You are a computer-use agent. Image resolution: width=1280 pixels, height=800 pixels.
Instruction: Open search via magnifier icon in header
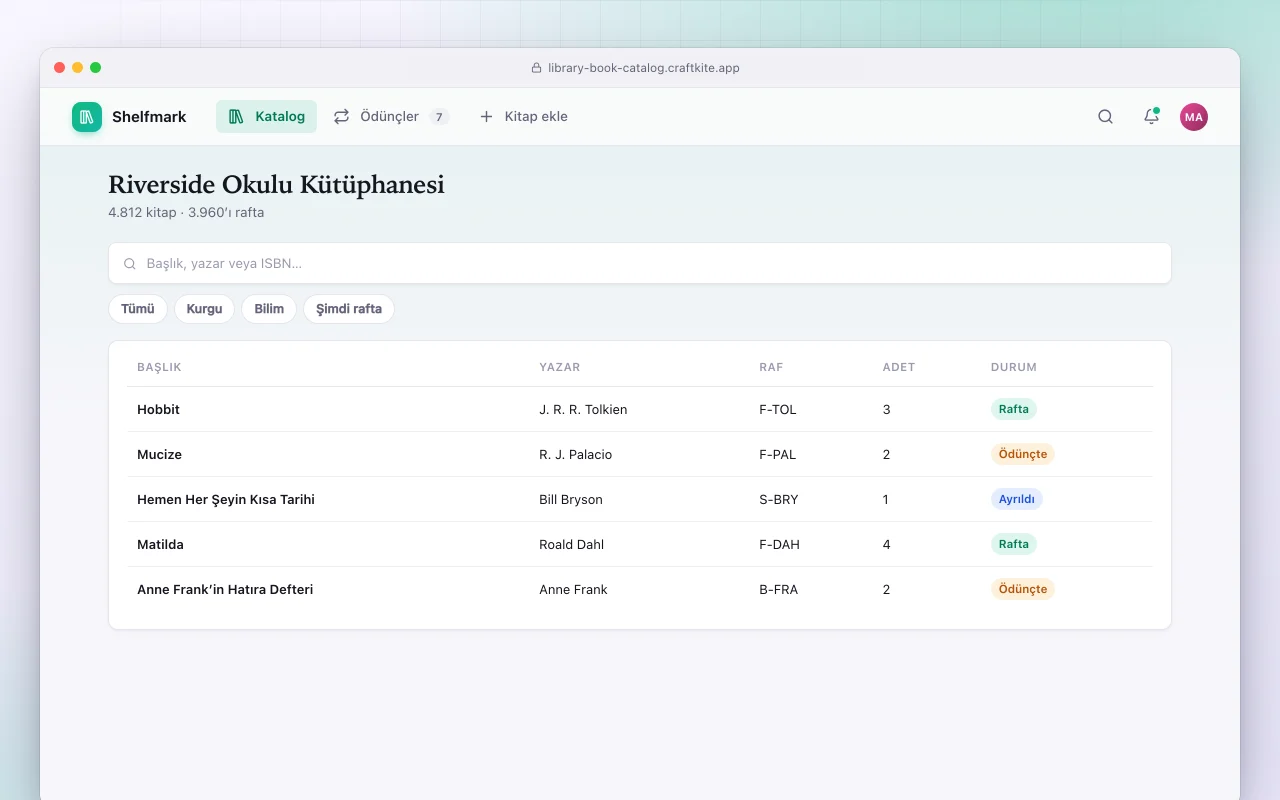(x=1105, y=117)
